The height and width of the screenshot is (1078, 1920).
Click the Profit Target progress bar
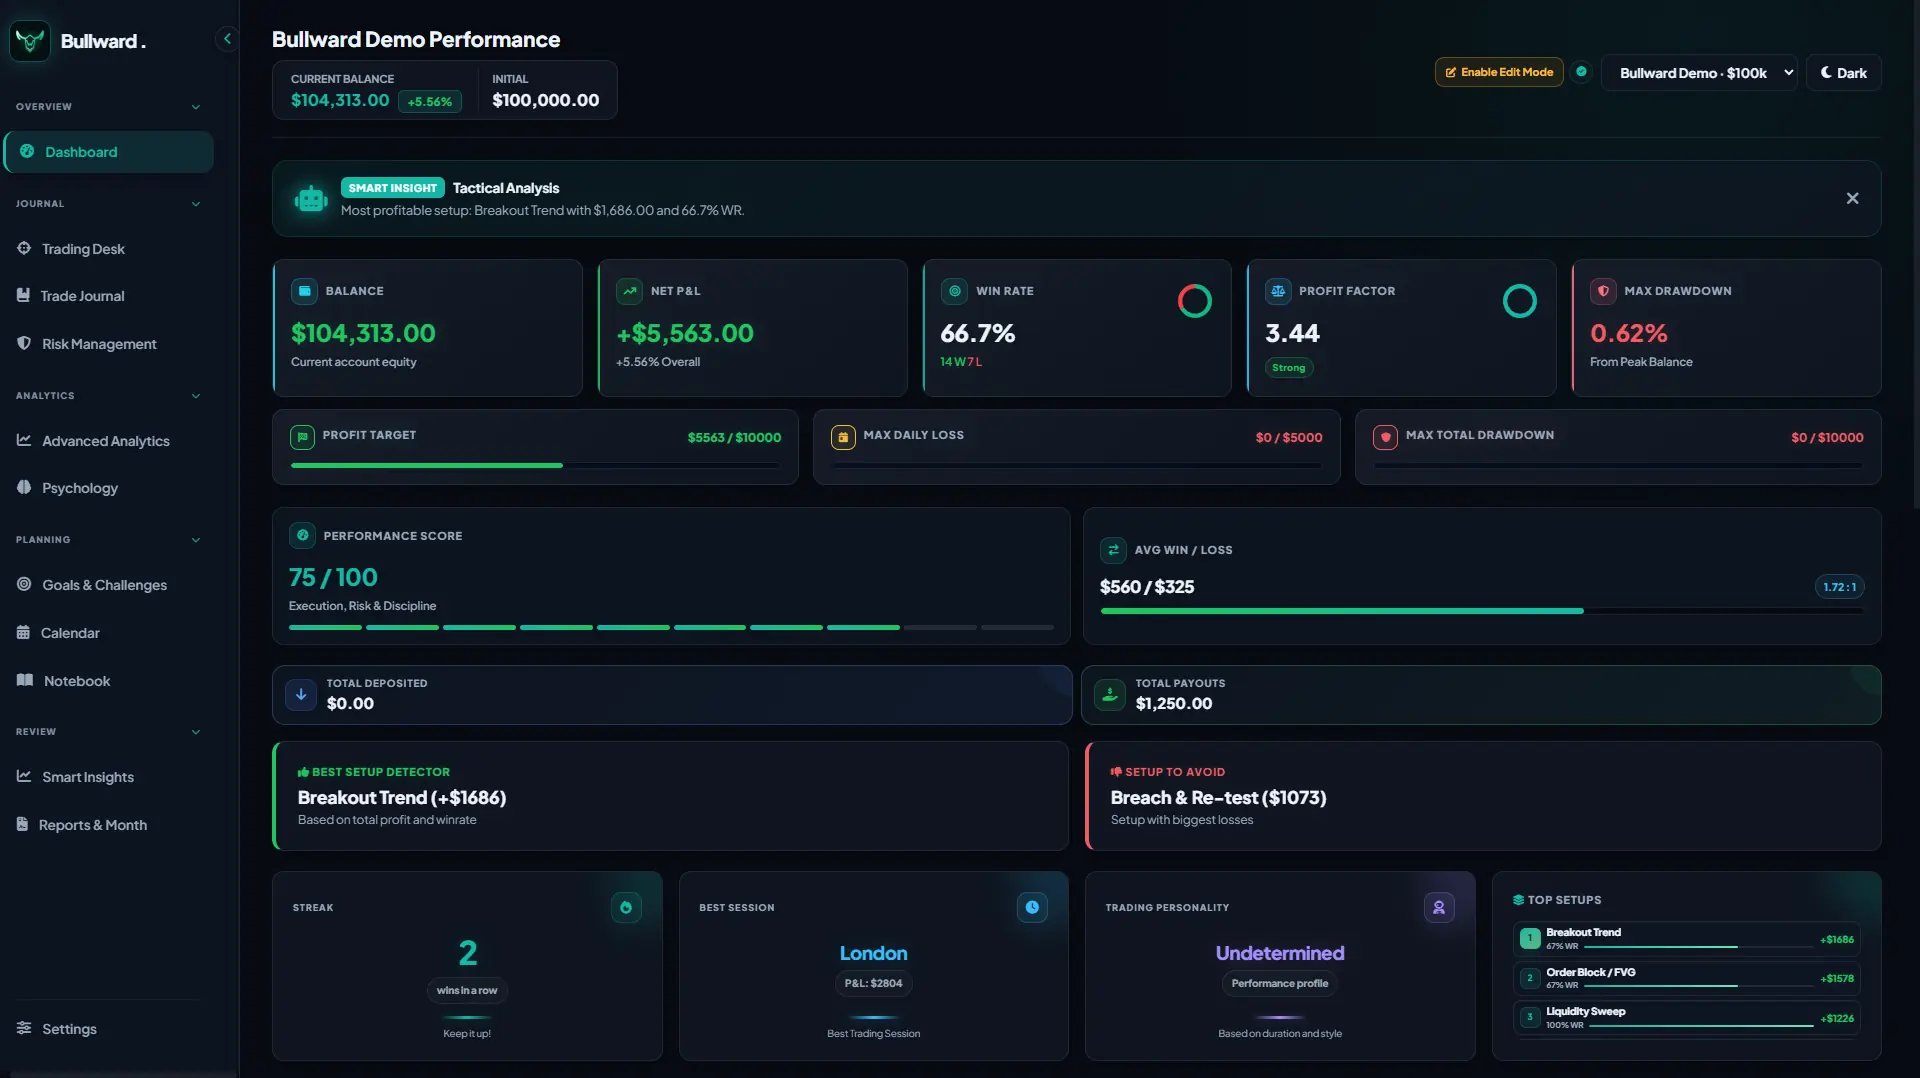tap(535, 465)
